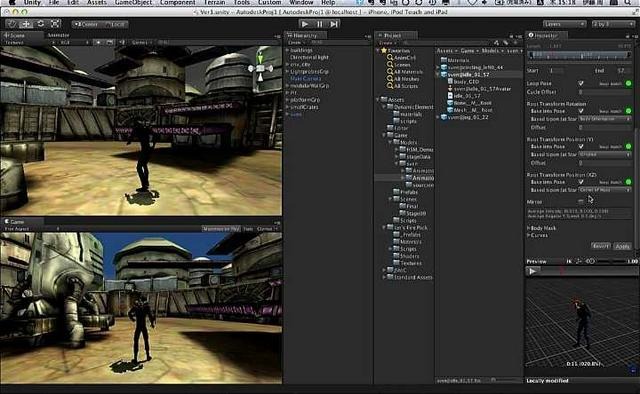
Task: Switch to the Animator tab
Action: point(58,35)
